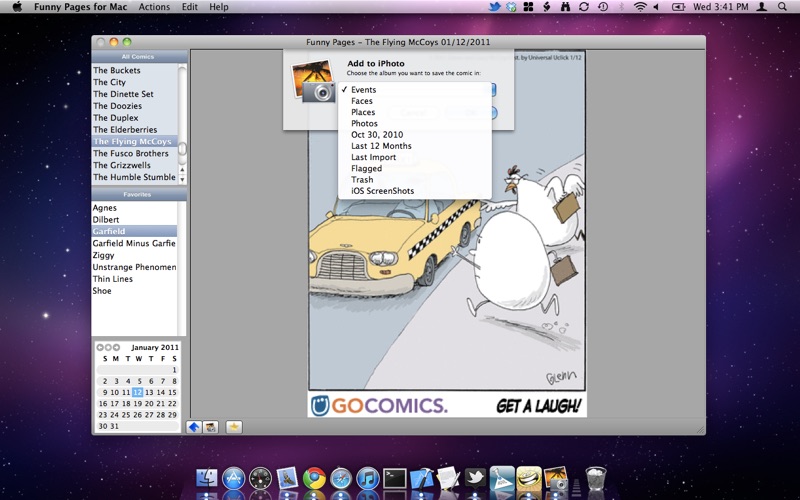Select The Buckets comic

point(135,70)
